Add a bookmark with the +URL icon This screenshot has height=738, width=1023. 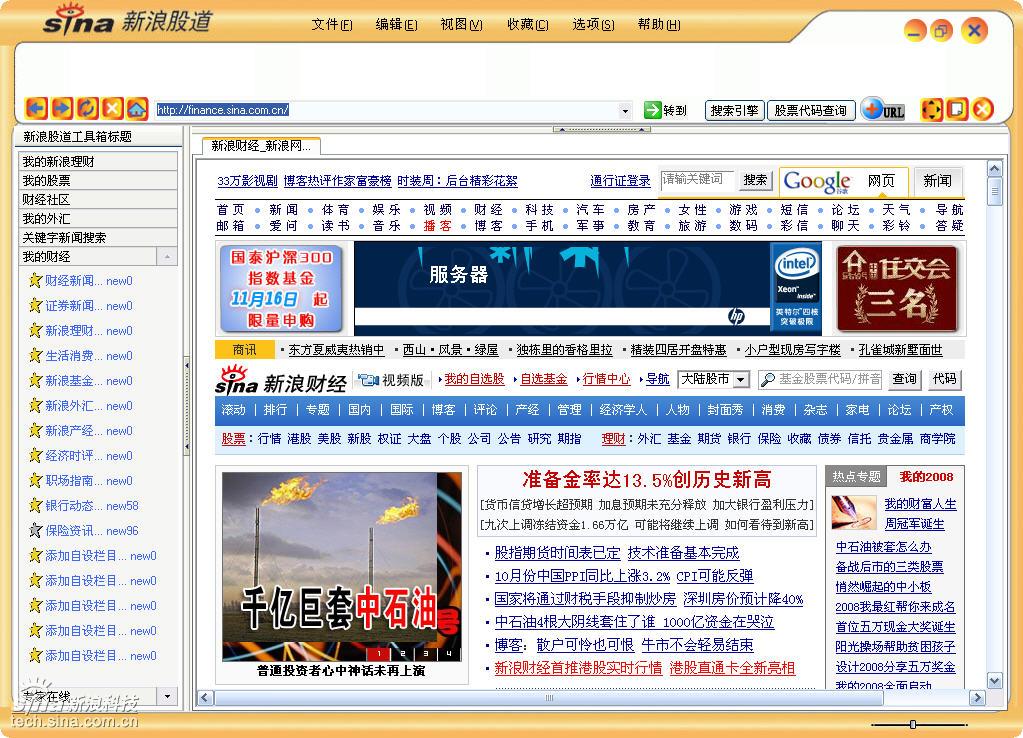(883, 109)
